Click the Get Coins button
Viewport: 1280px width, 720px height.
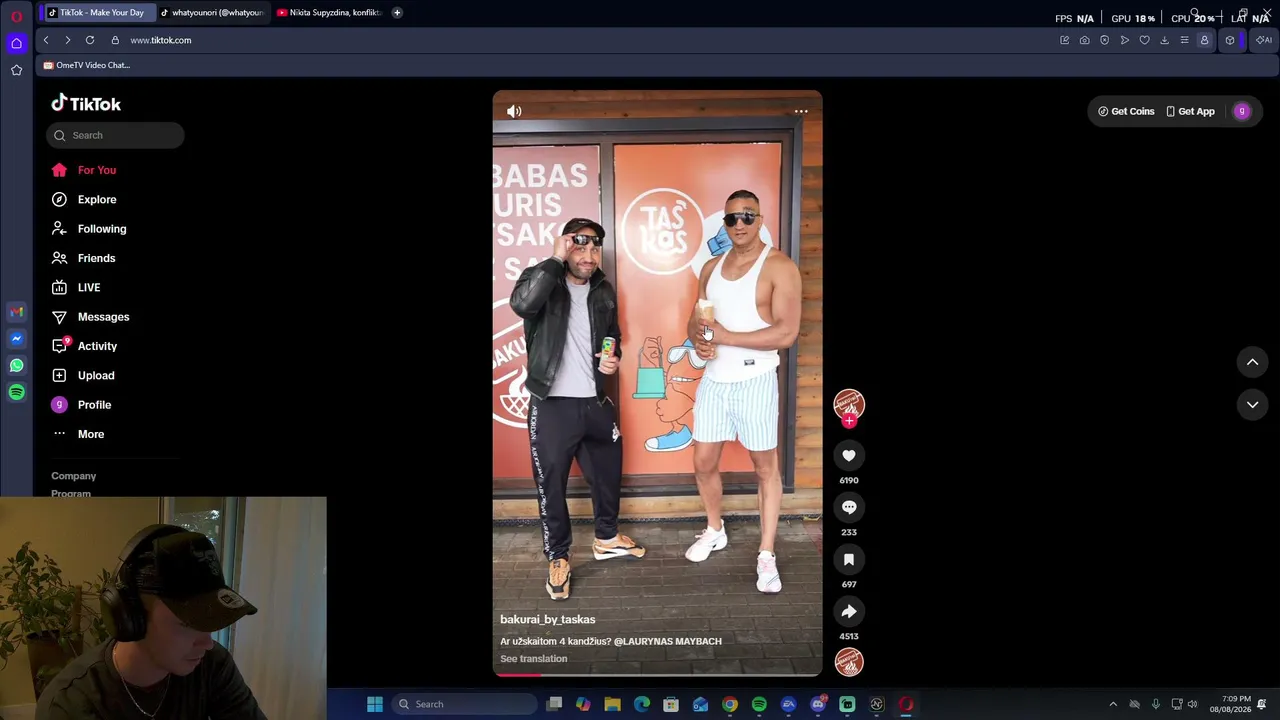click(1126, 111)
